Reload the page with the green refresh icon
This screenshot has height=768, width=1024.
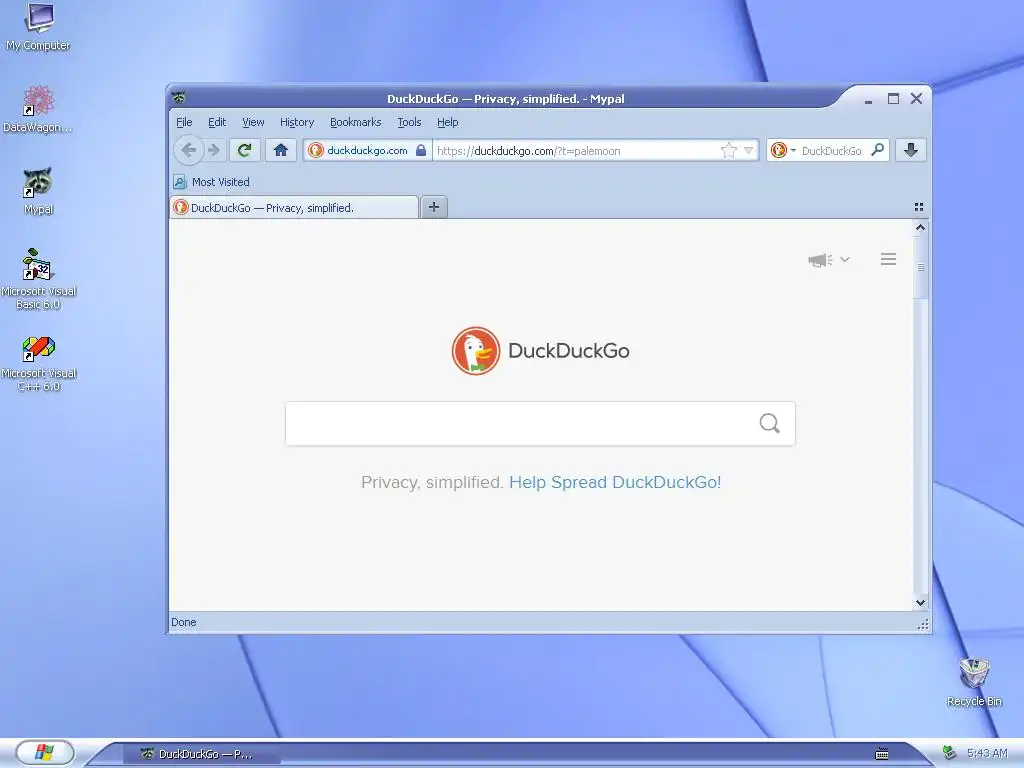point(245,150)
